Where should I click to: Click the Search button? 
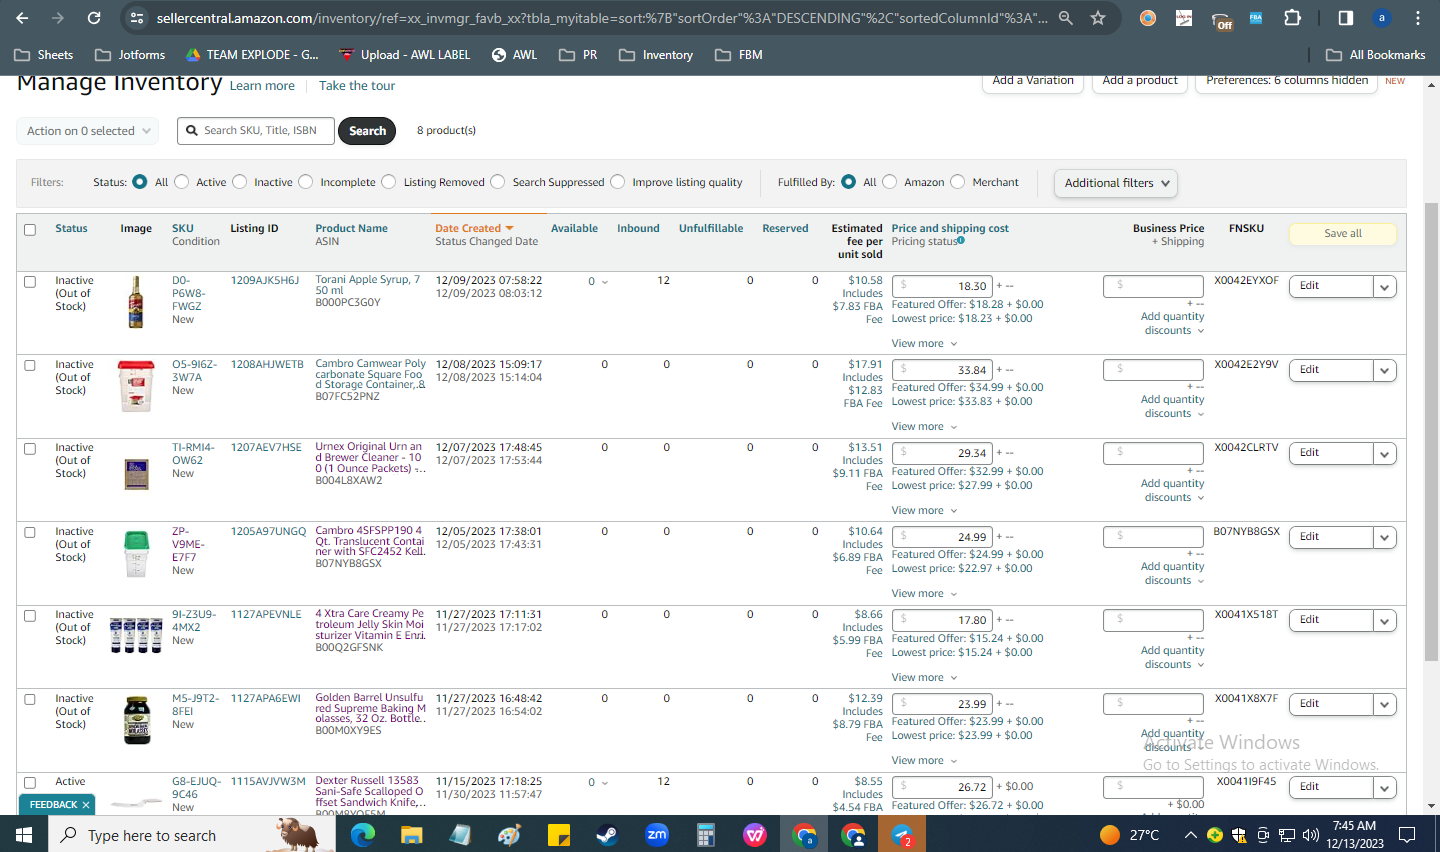click(x=367, y=131)
